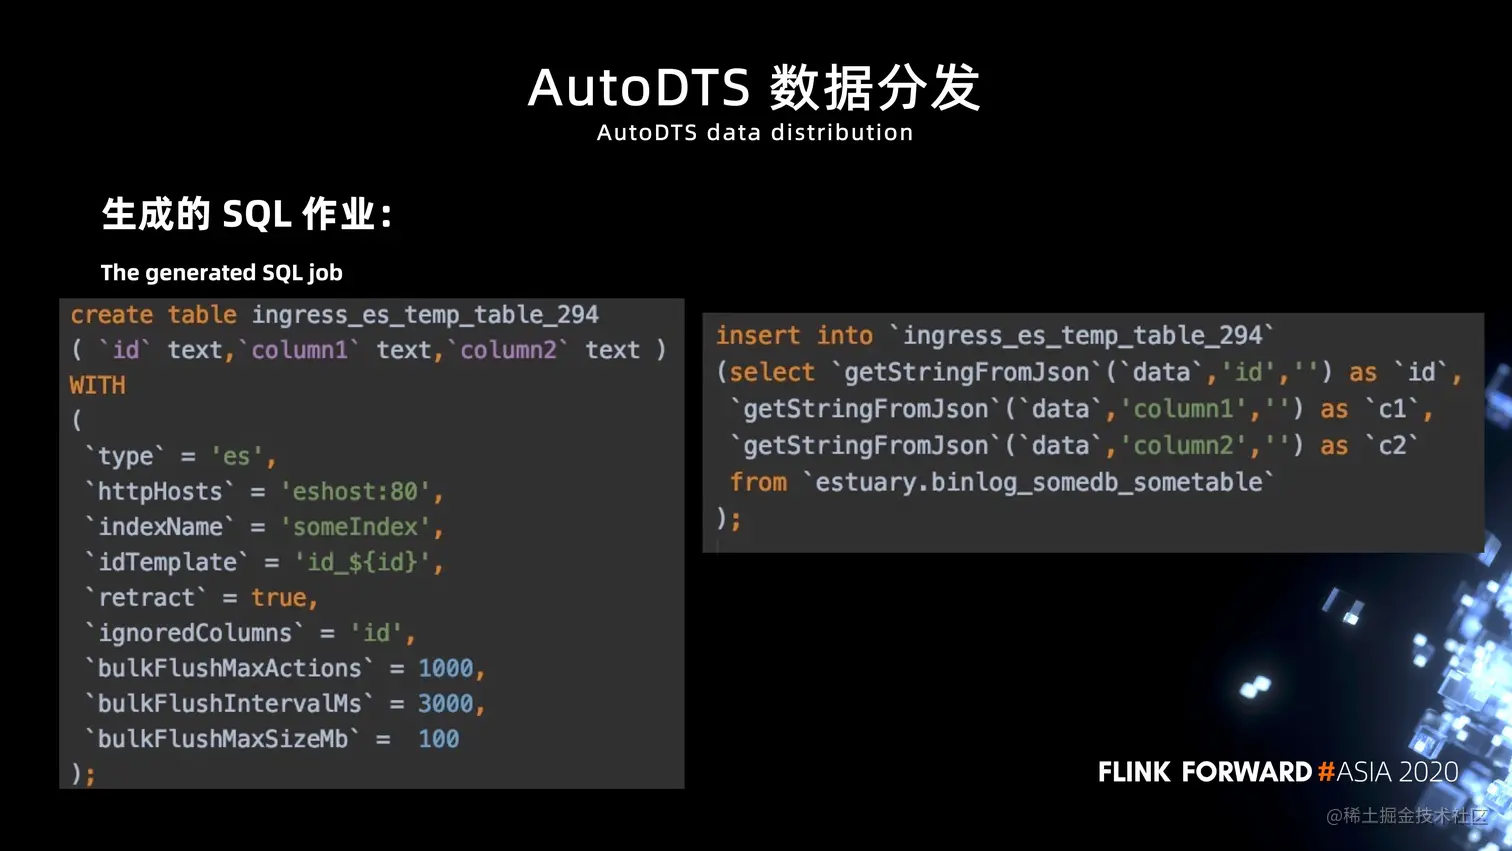Select the "WITH" keyword line

pyautogui.click(x=98, y=385)
